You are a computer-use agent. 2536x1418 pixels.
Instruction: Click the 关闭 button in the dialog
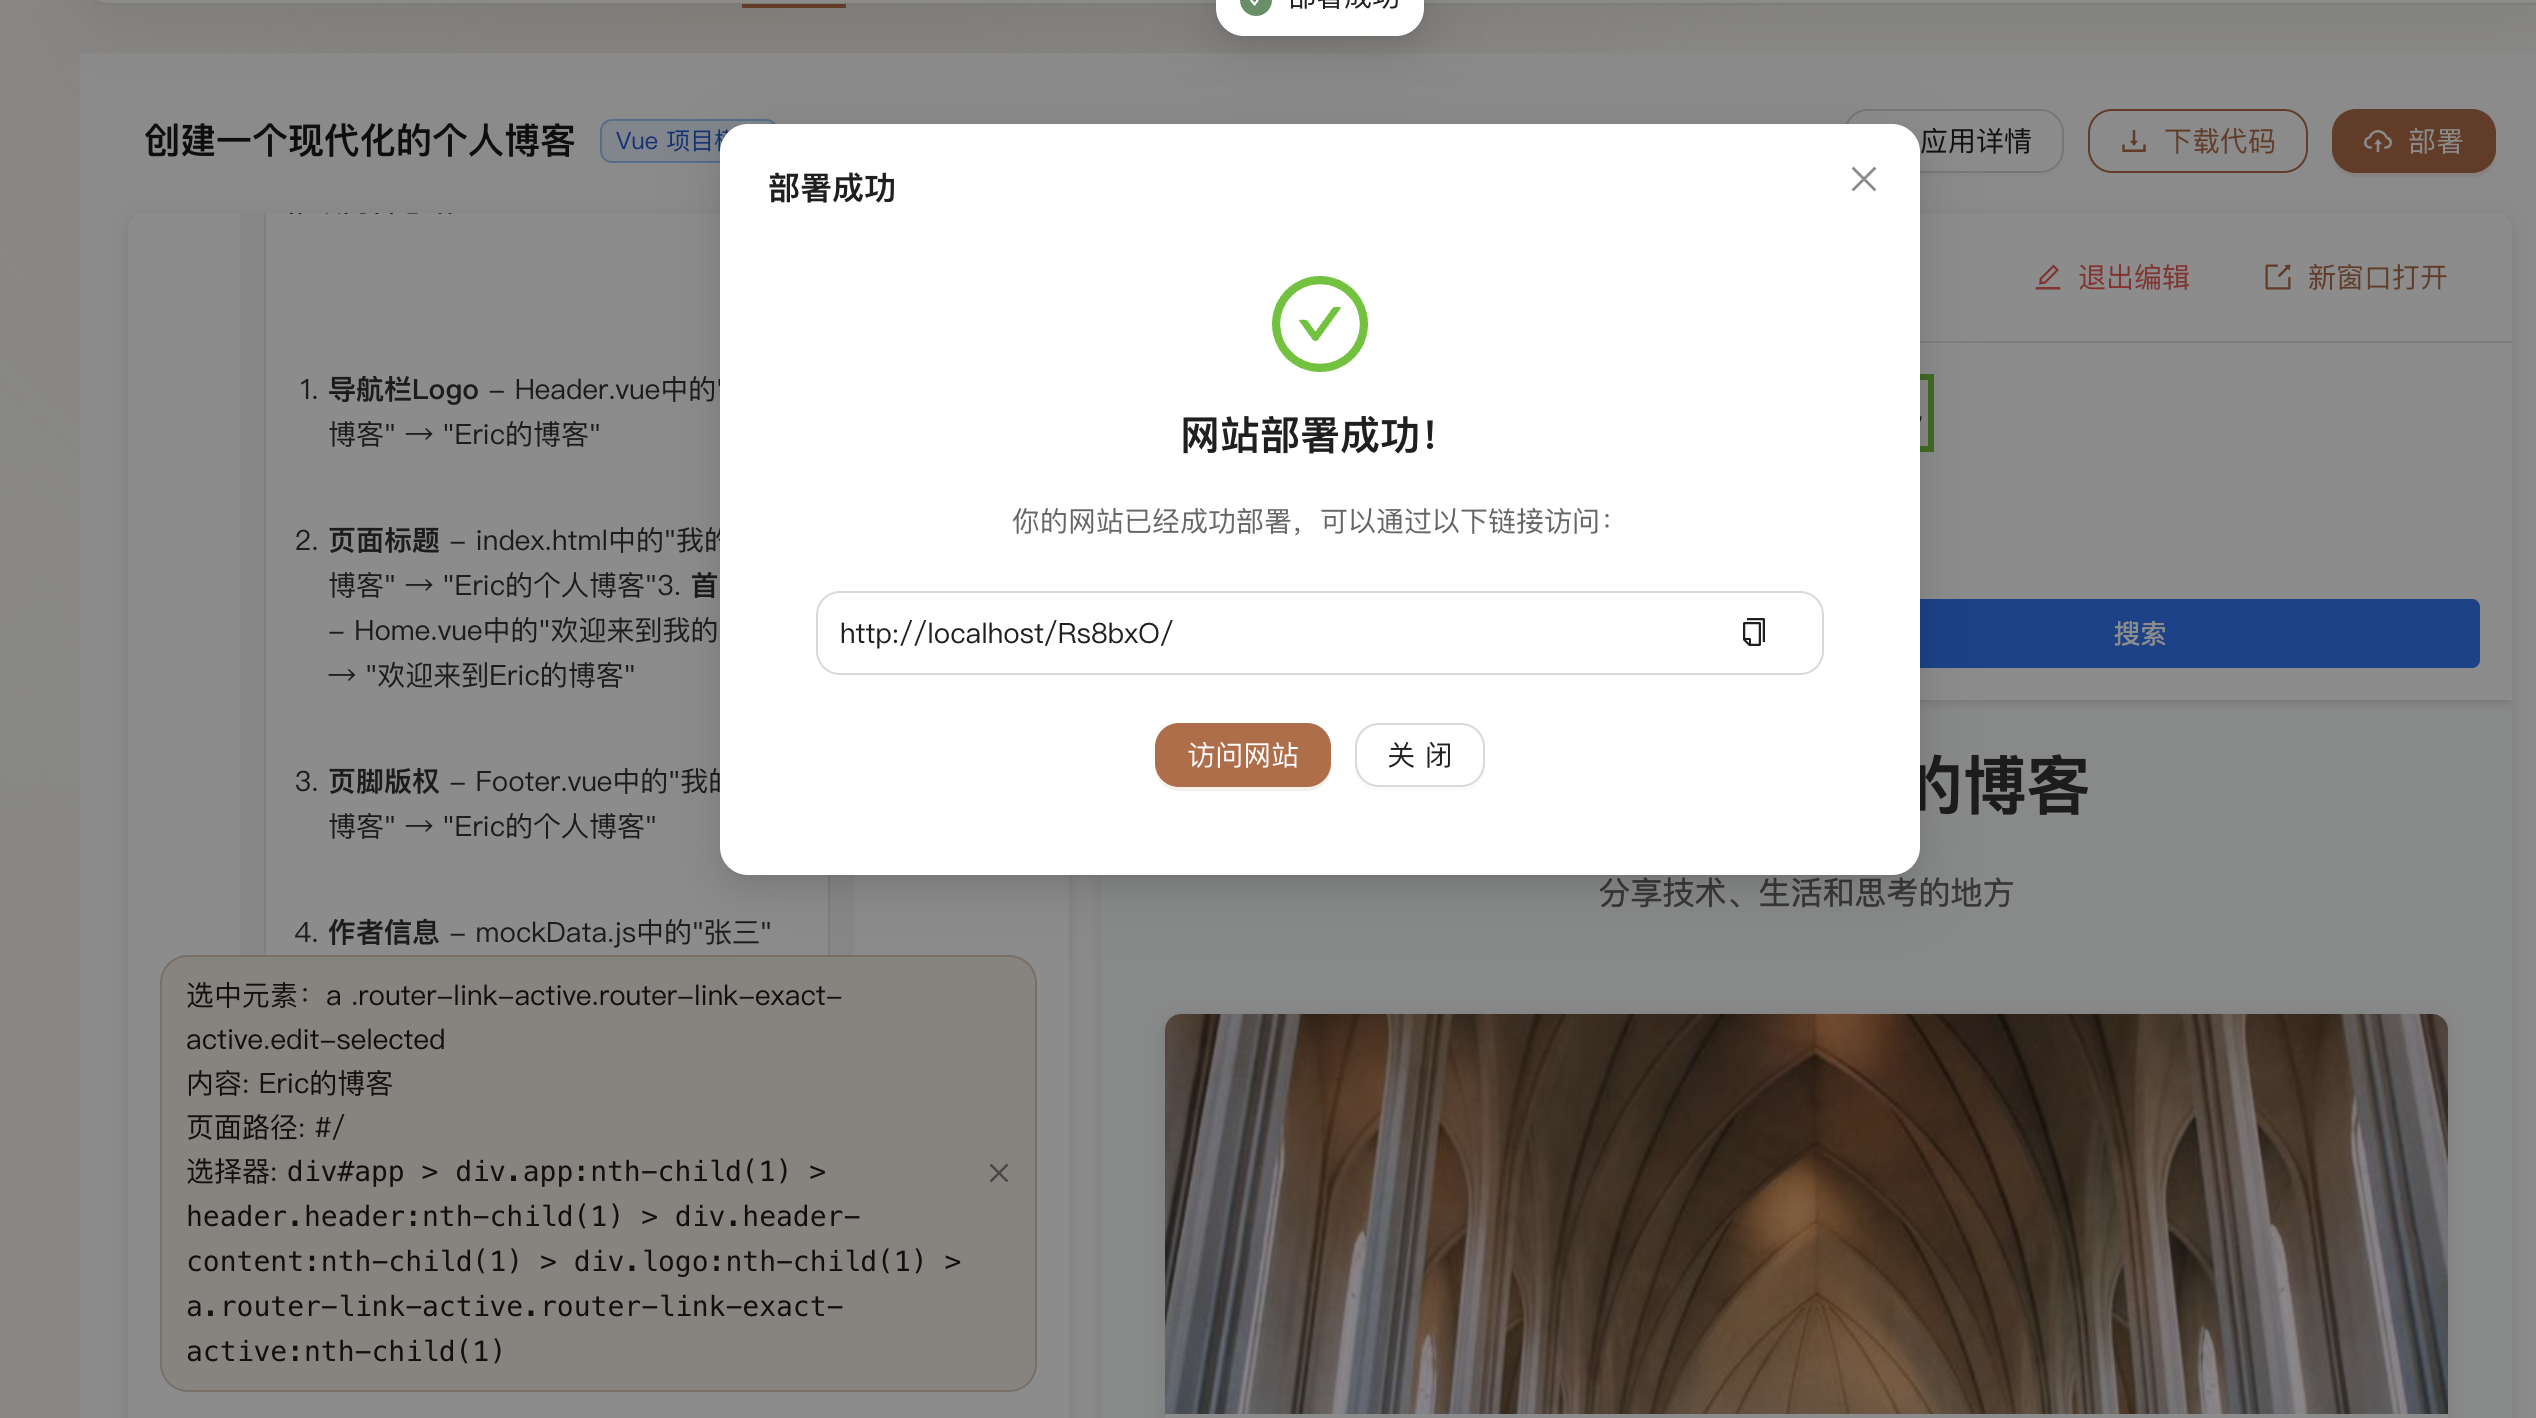[1419, 755]
